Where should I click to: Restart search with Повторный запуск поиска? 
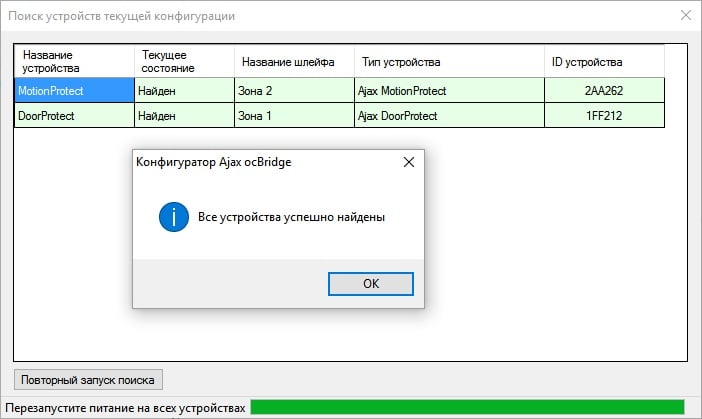88,380
